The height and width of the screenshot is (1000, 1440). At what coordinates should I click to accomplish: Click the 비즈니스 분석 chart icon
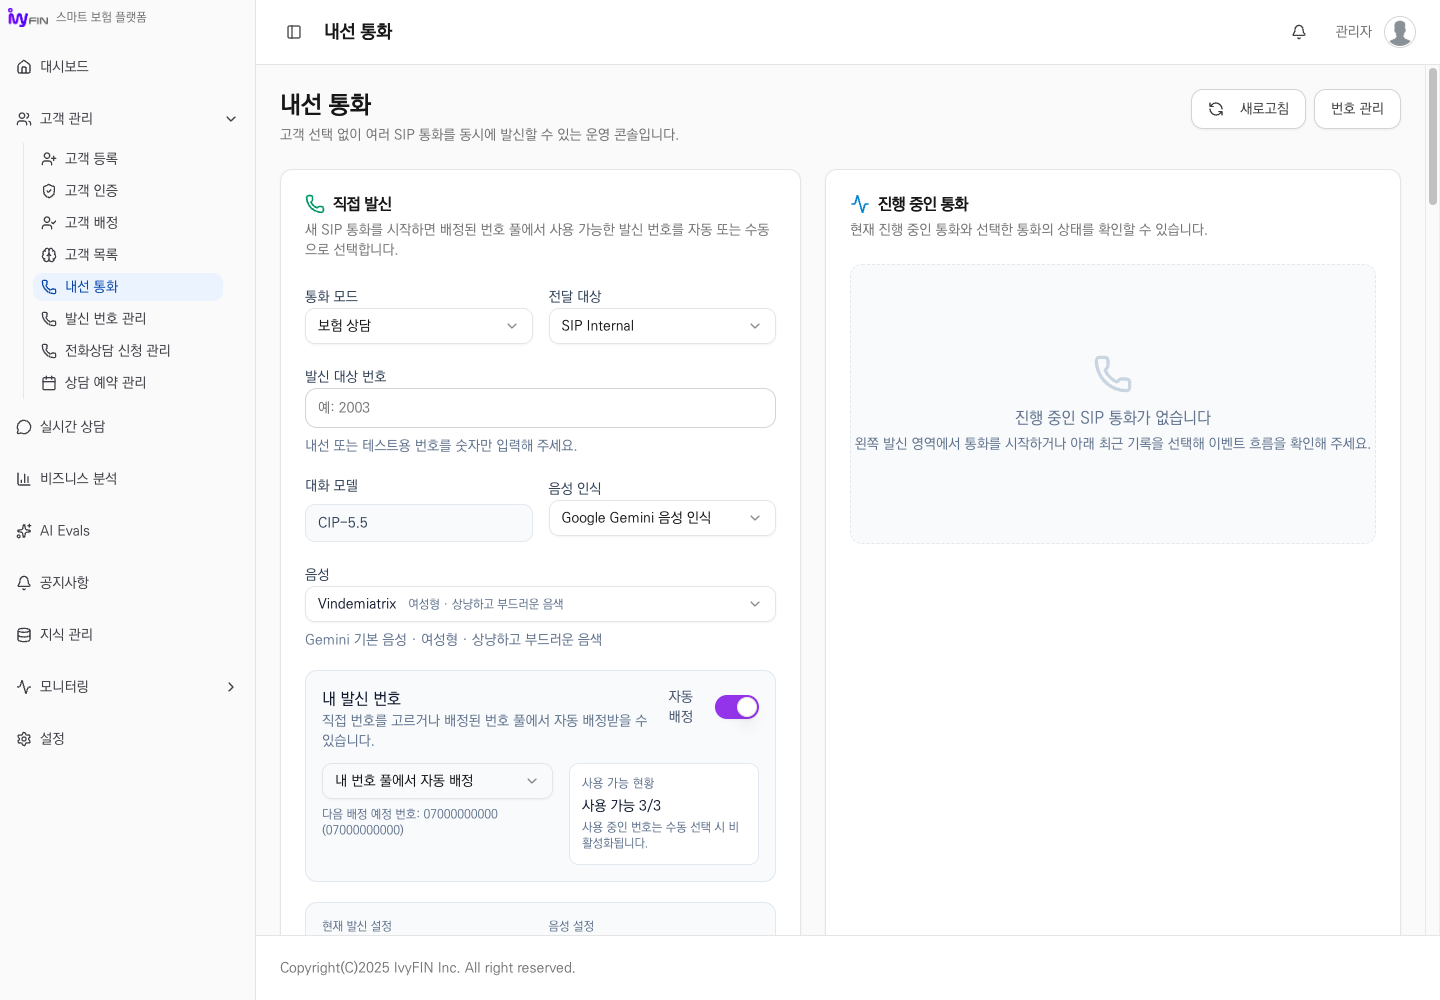click(24, 479)
